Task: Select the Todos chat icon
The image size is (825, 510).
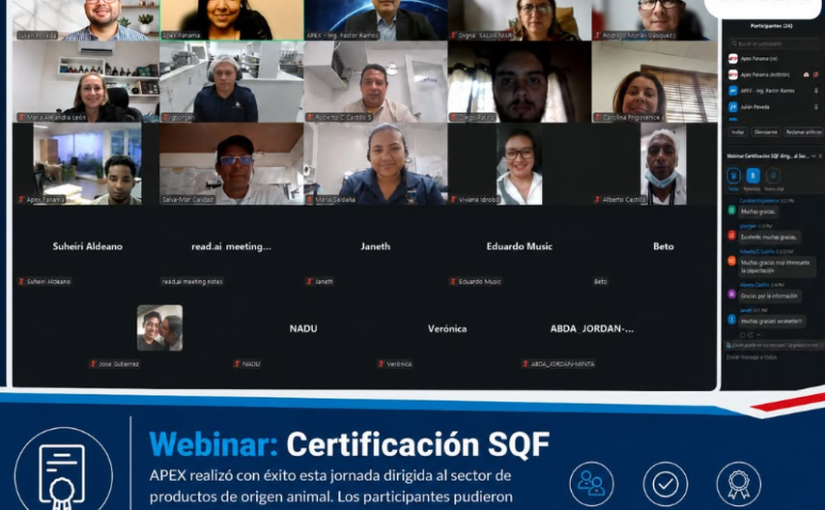Action: tap(733, 176)
